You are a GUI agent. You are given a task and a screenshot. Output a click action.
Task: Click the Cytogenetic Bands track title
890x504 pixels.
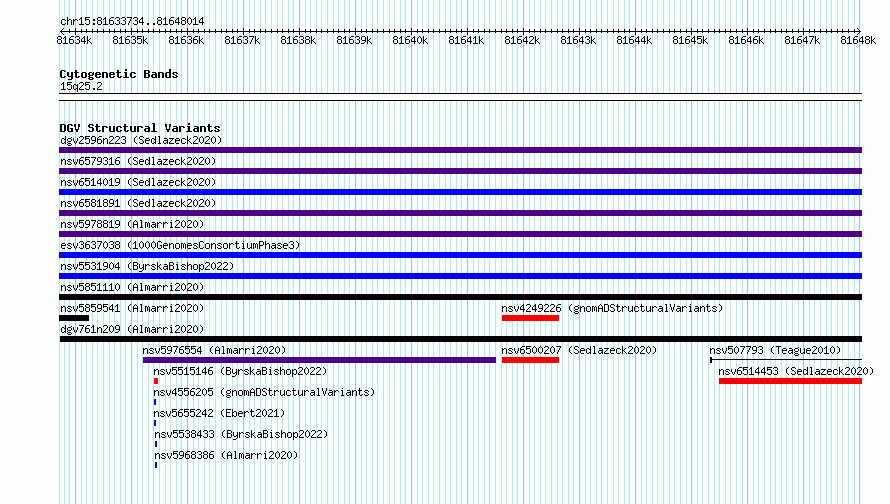click(x=119, y=74)
